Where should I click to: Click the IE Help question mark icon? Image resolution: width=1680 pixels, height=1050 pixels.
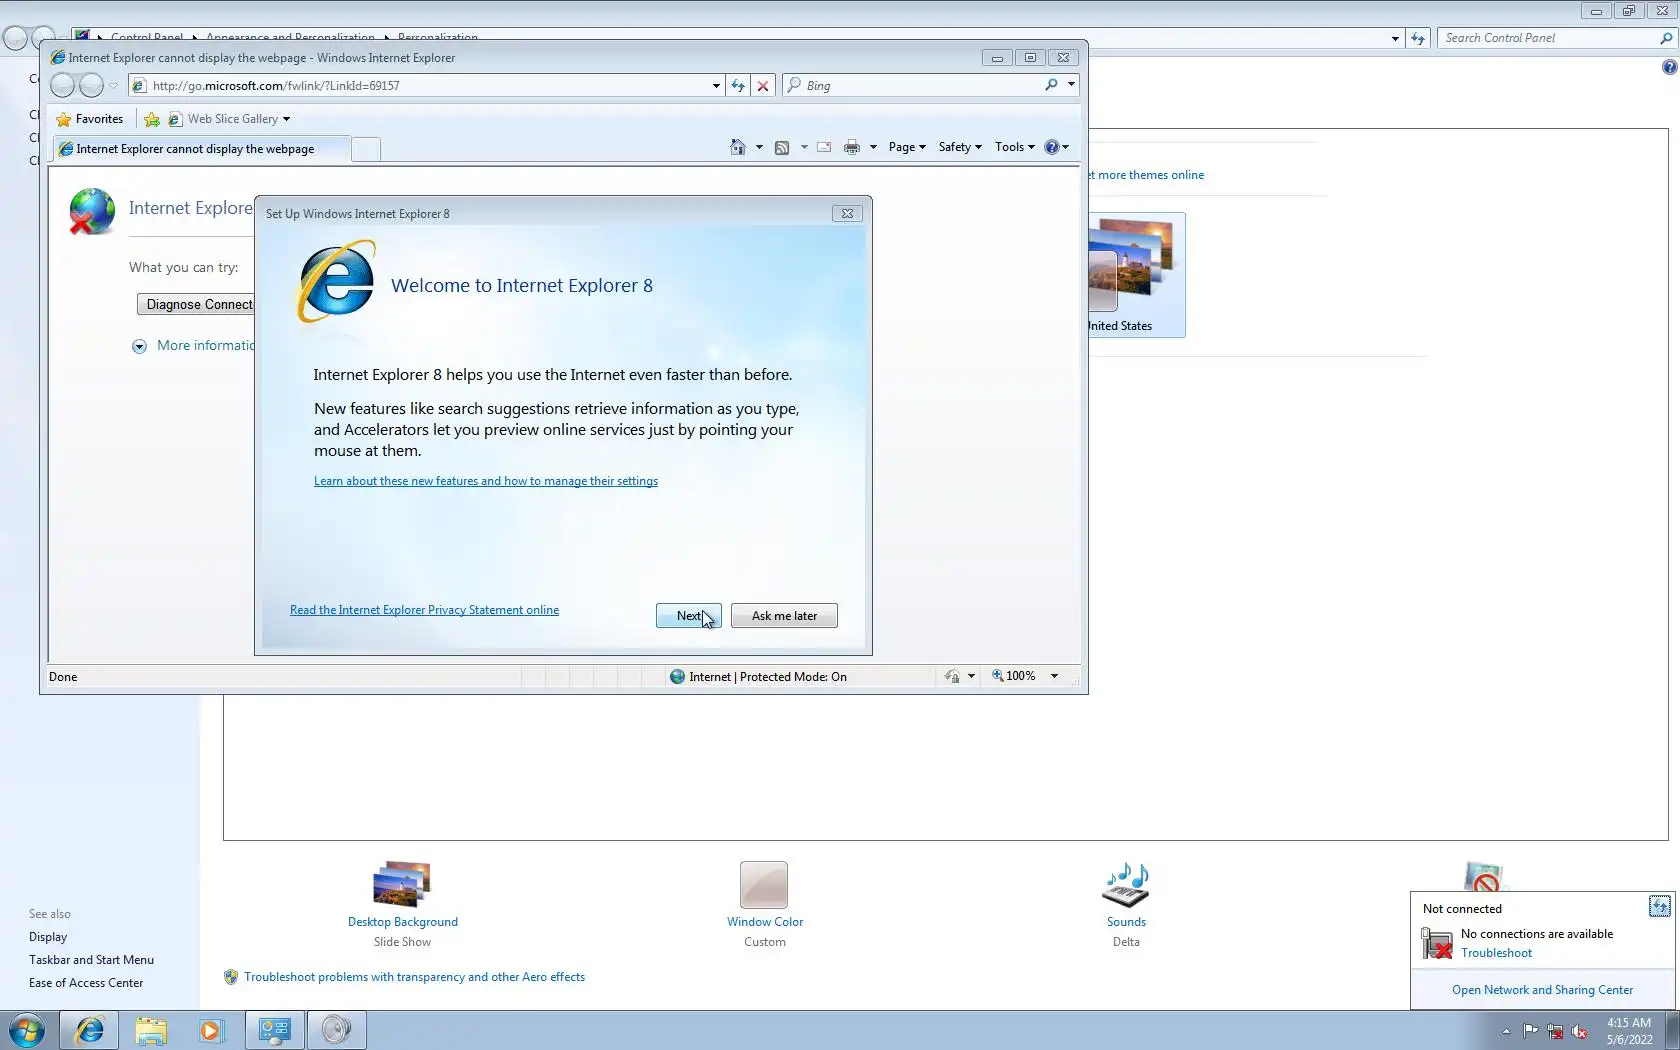(1052, 147)
